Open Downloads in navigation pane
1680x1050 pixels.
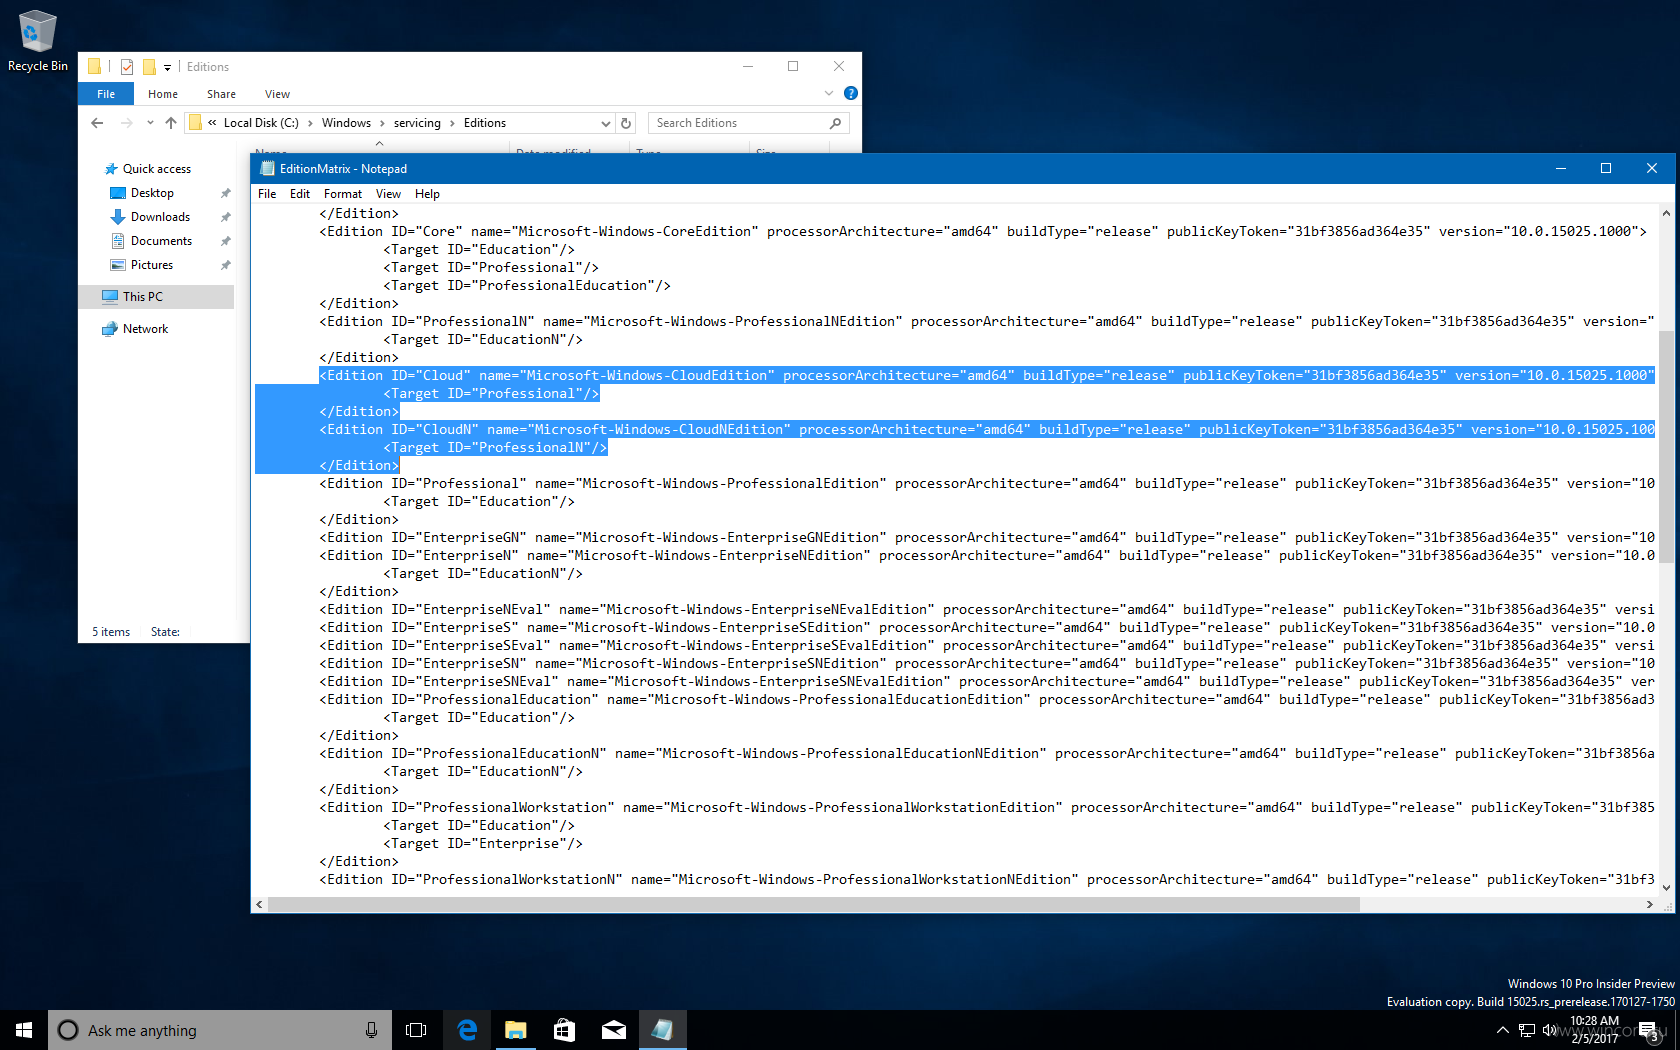click(160, 217)
